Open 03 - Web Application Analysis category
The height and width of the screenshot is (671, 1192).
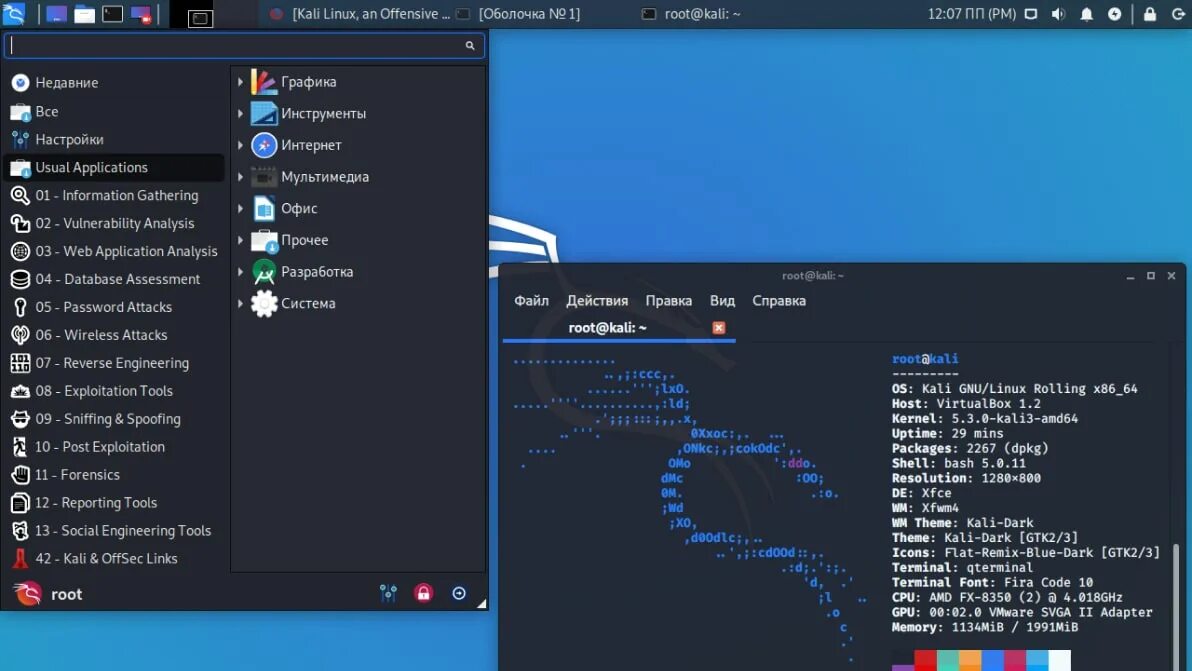click(x=114, y=251)
